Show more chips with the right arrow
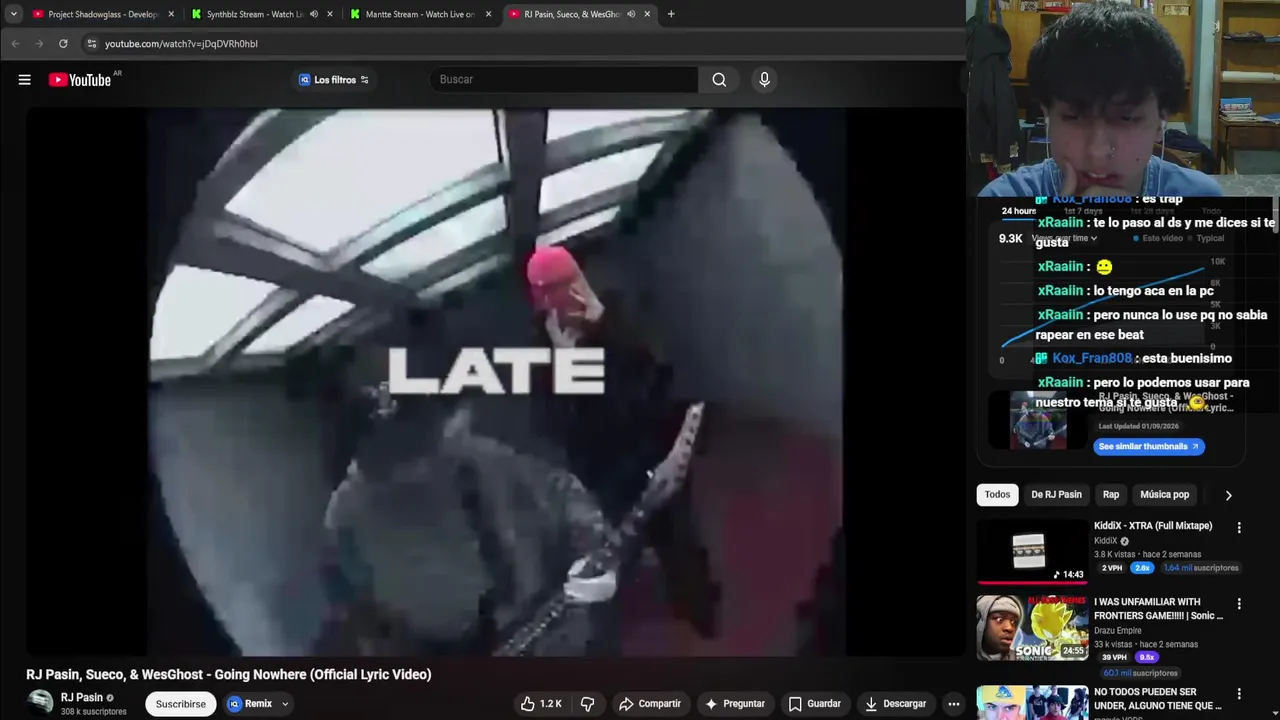Viewport: 1280px width, 720px height. click(x=1228, y=495)
